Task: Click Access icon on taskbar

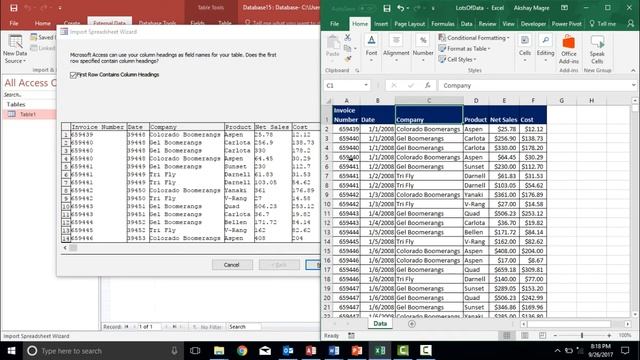Action: click(x=311, y=351)
